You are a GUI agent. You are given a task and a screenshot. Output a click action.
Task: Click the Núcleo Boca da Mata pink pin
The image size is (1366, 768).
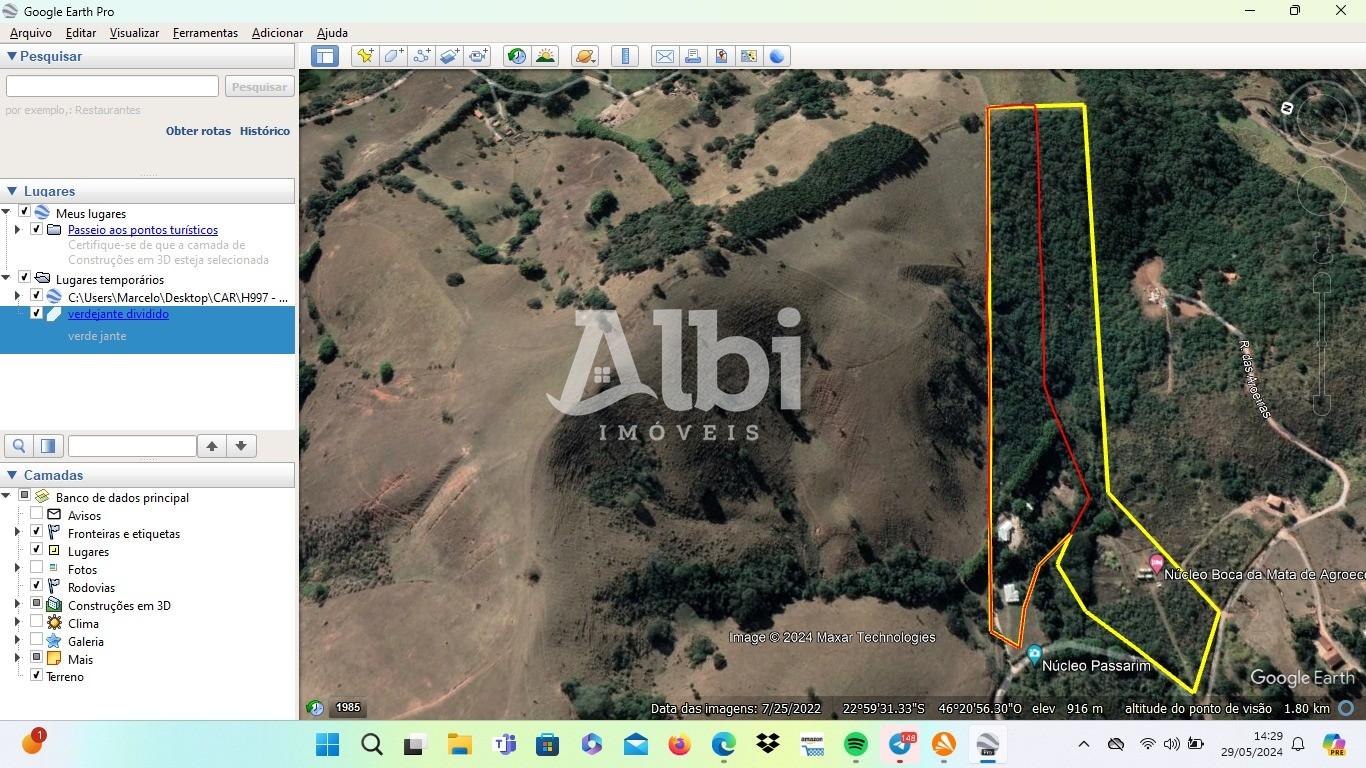click(1157, 565)
